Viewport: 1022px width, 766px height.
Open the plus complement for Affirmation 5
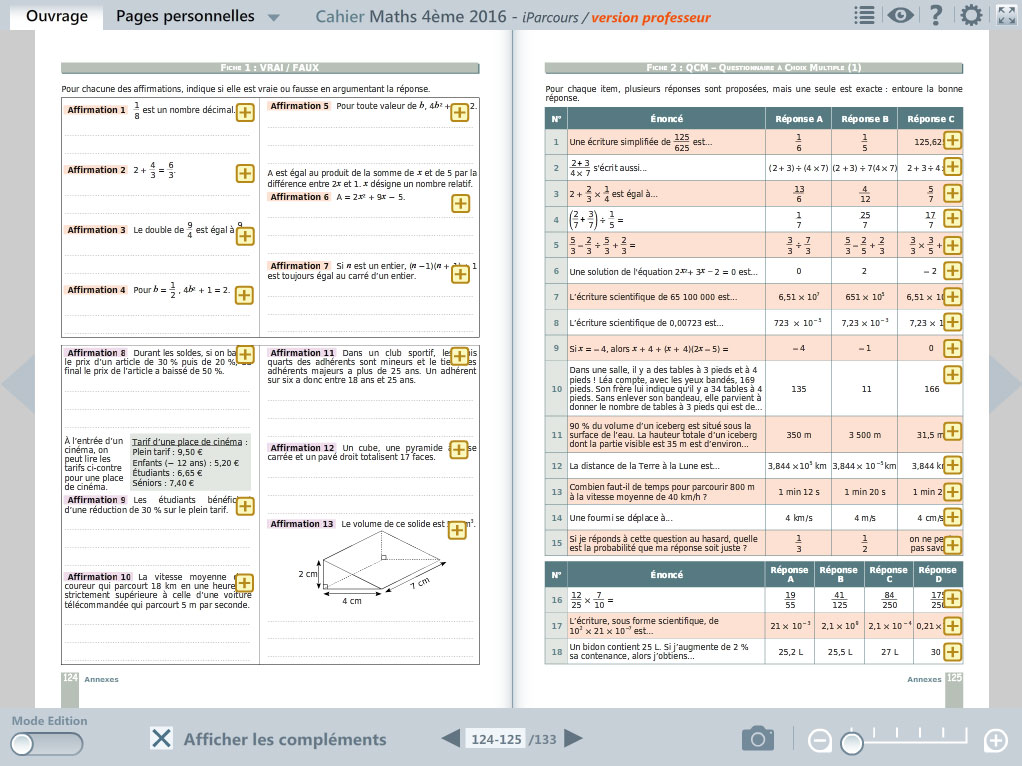pos(460,112)
